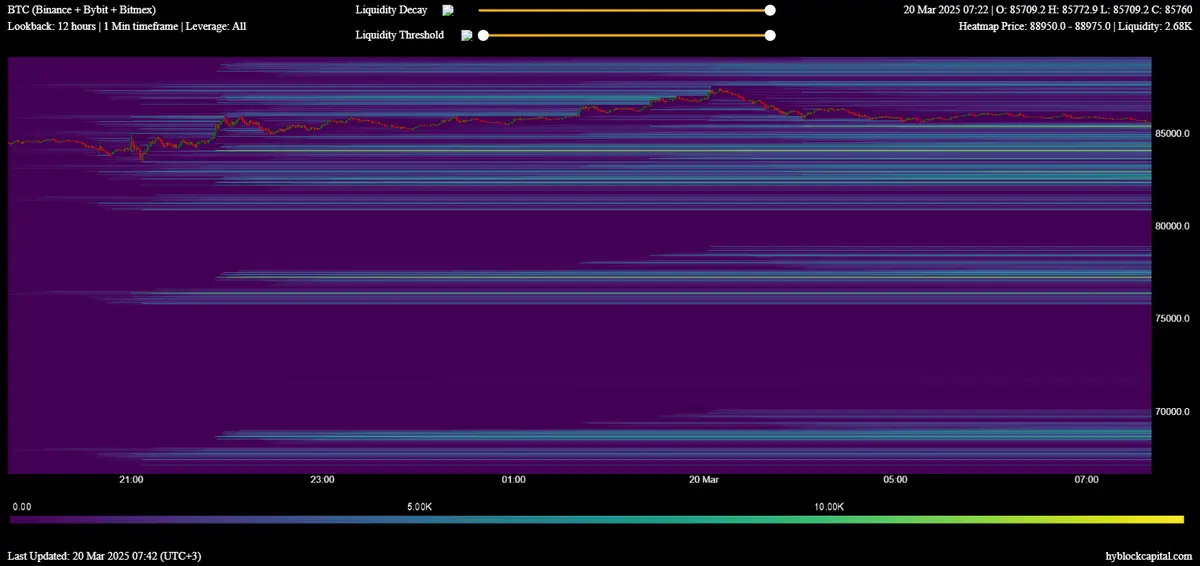Click the 70000.0 price axis label
The width and height of the screenshot is (1200, 566).
1172,412
